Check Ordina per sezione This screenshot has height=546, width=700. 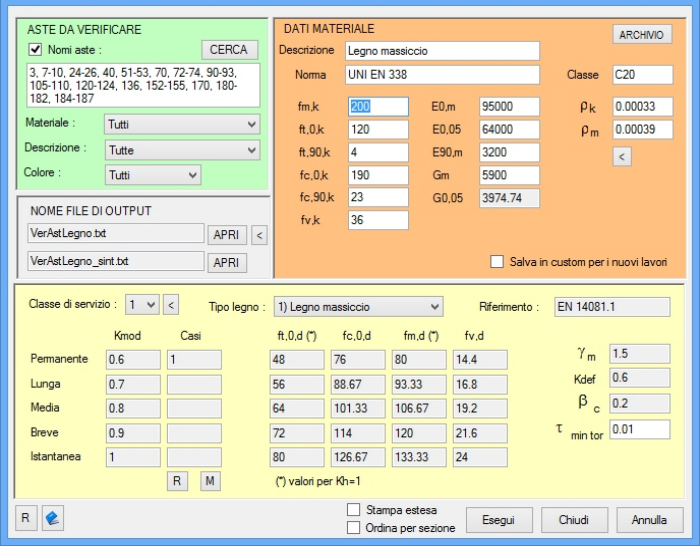[x=353, y=528]
